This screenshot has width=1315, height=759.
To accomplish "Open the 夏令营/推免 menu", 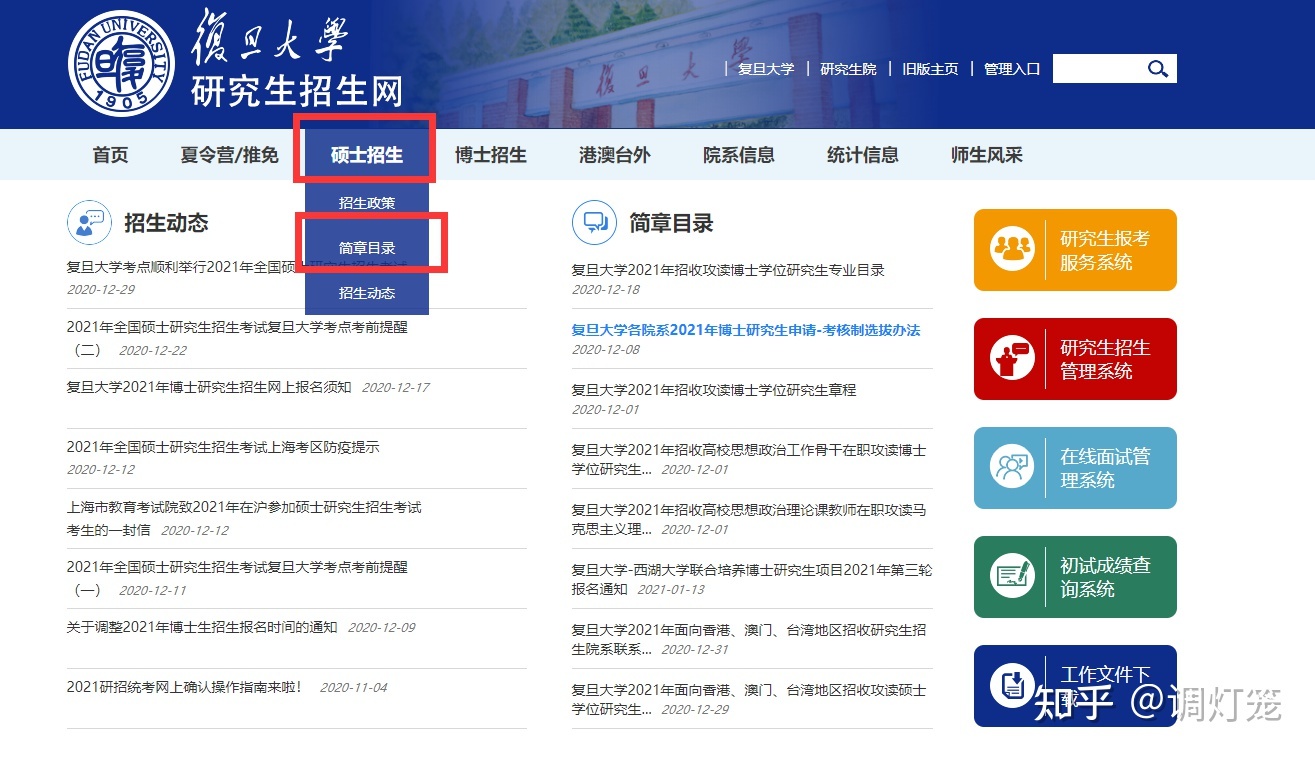I will [229, 155].
